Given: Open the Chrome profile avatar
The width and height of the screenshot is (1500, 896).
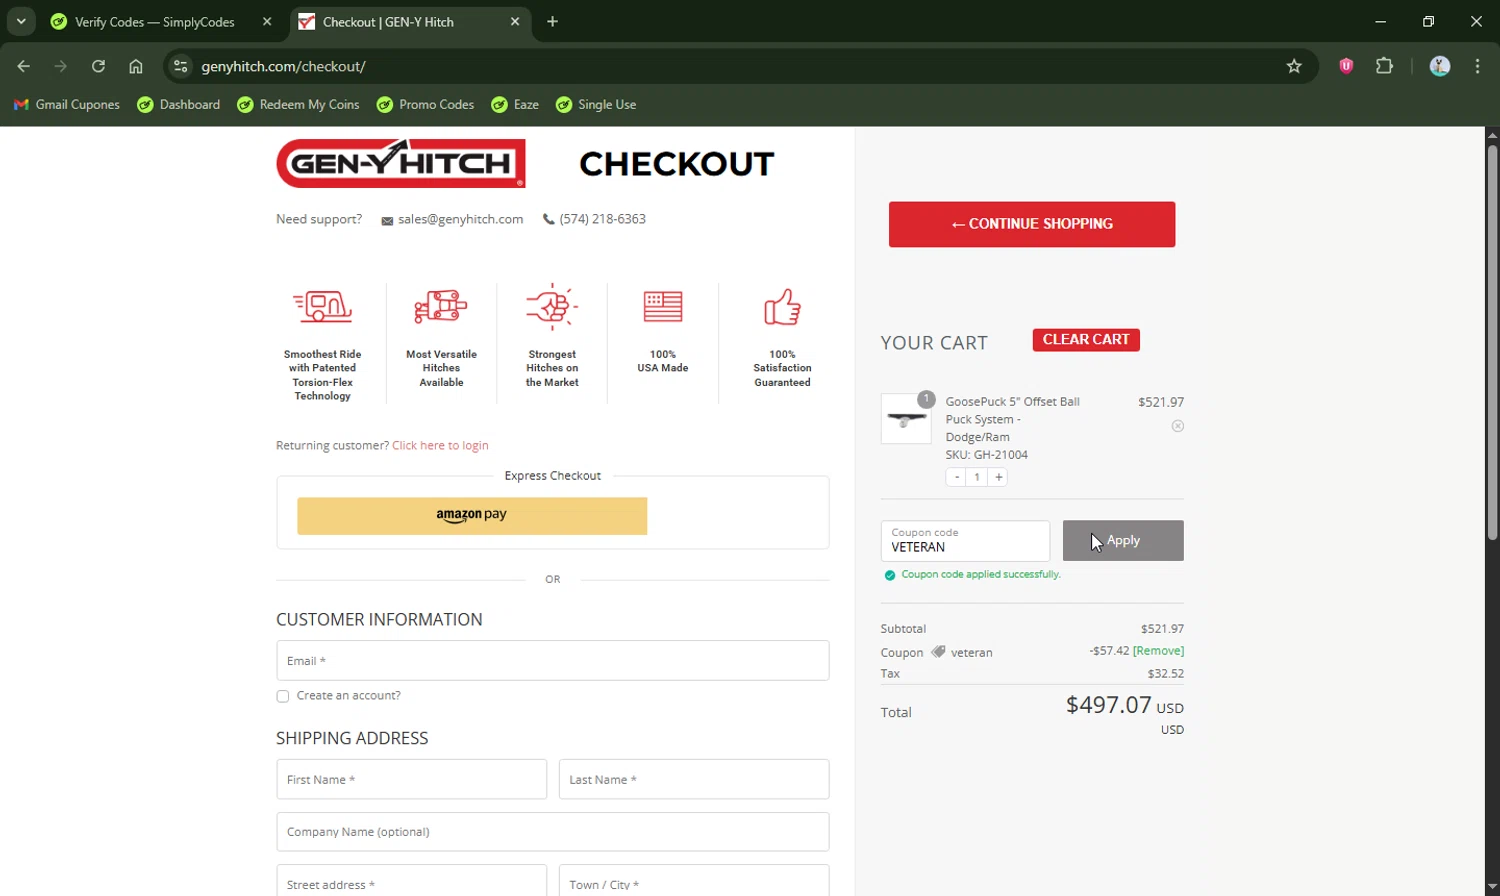Looking at the screenshot, I should (x=1440, y=66).
